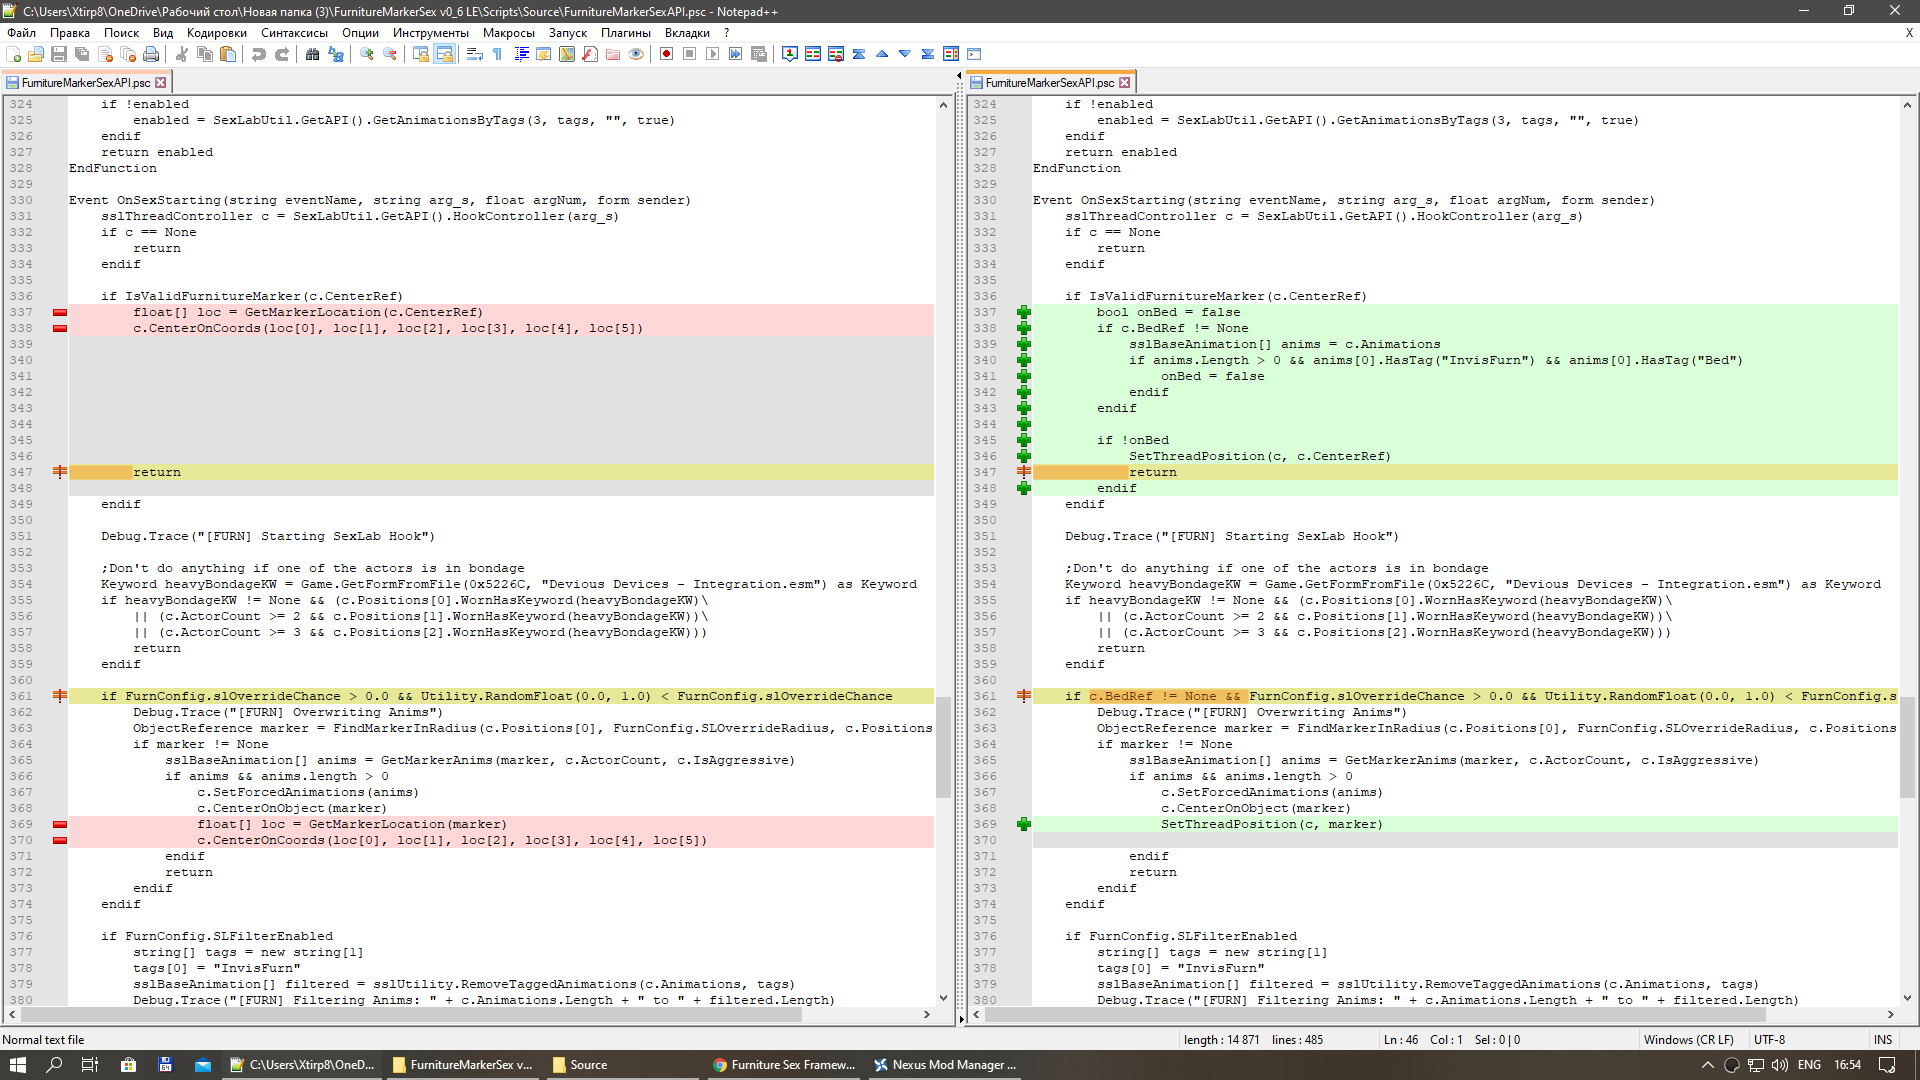Close the current document via toolbar icon
The image size is (1920, 1080).
[x=105, y=54]
